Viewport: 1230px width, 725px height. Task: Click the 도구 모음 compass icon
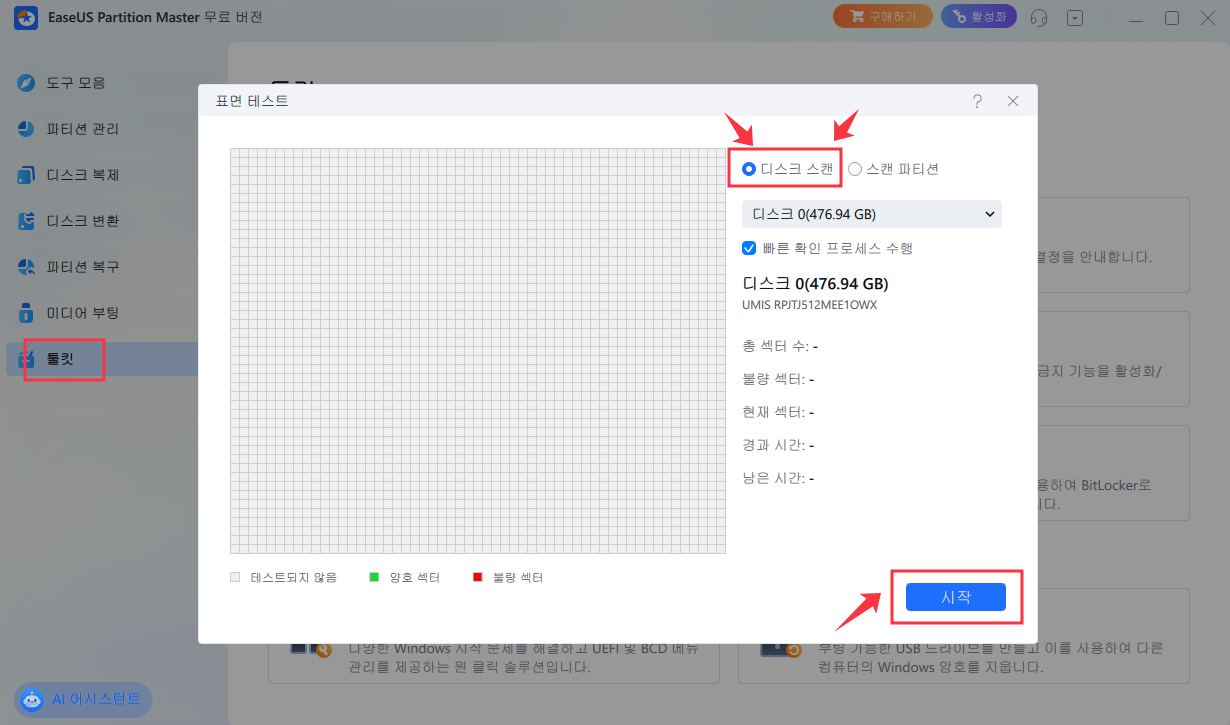point(27,83)
